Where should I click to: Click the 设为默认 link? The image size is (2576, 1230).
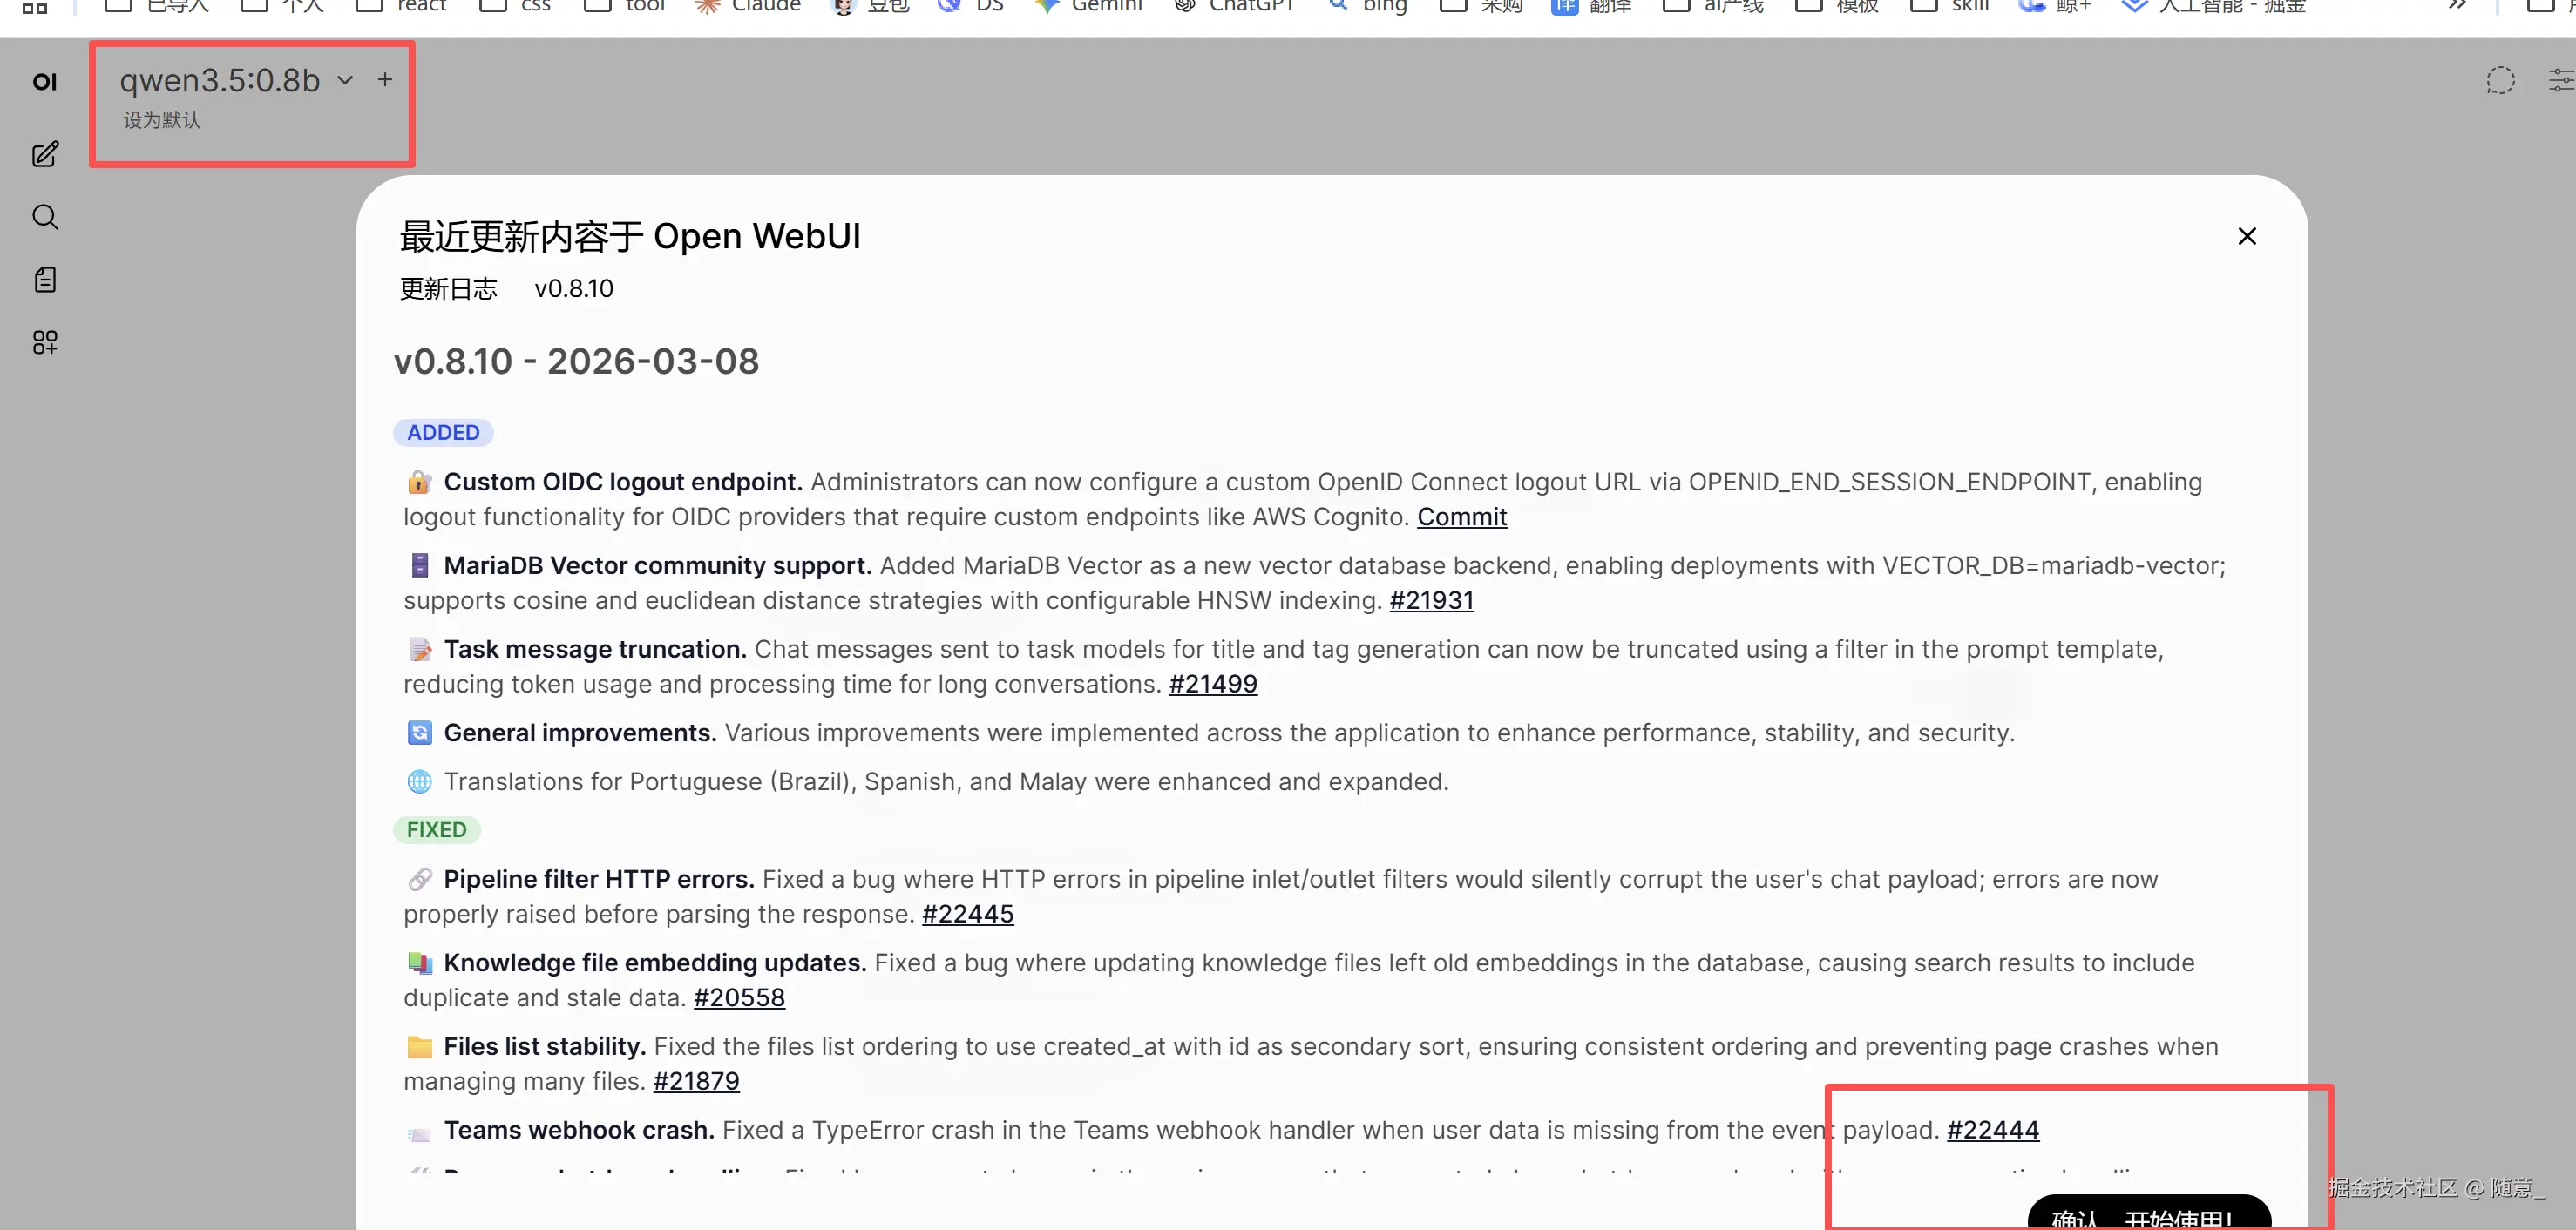(162, 120)
